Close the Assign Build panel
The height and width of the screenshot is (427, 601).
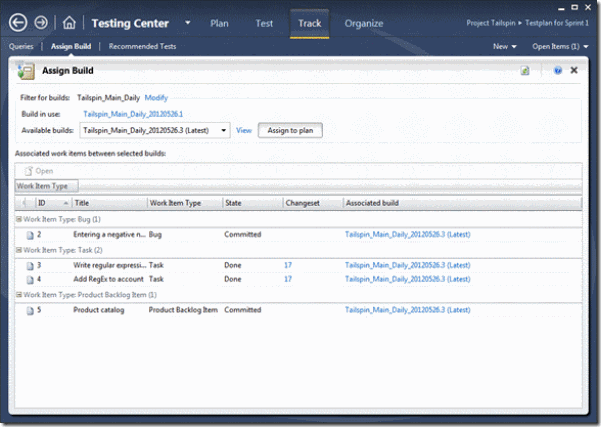tap(574, 71)
